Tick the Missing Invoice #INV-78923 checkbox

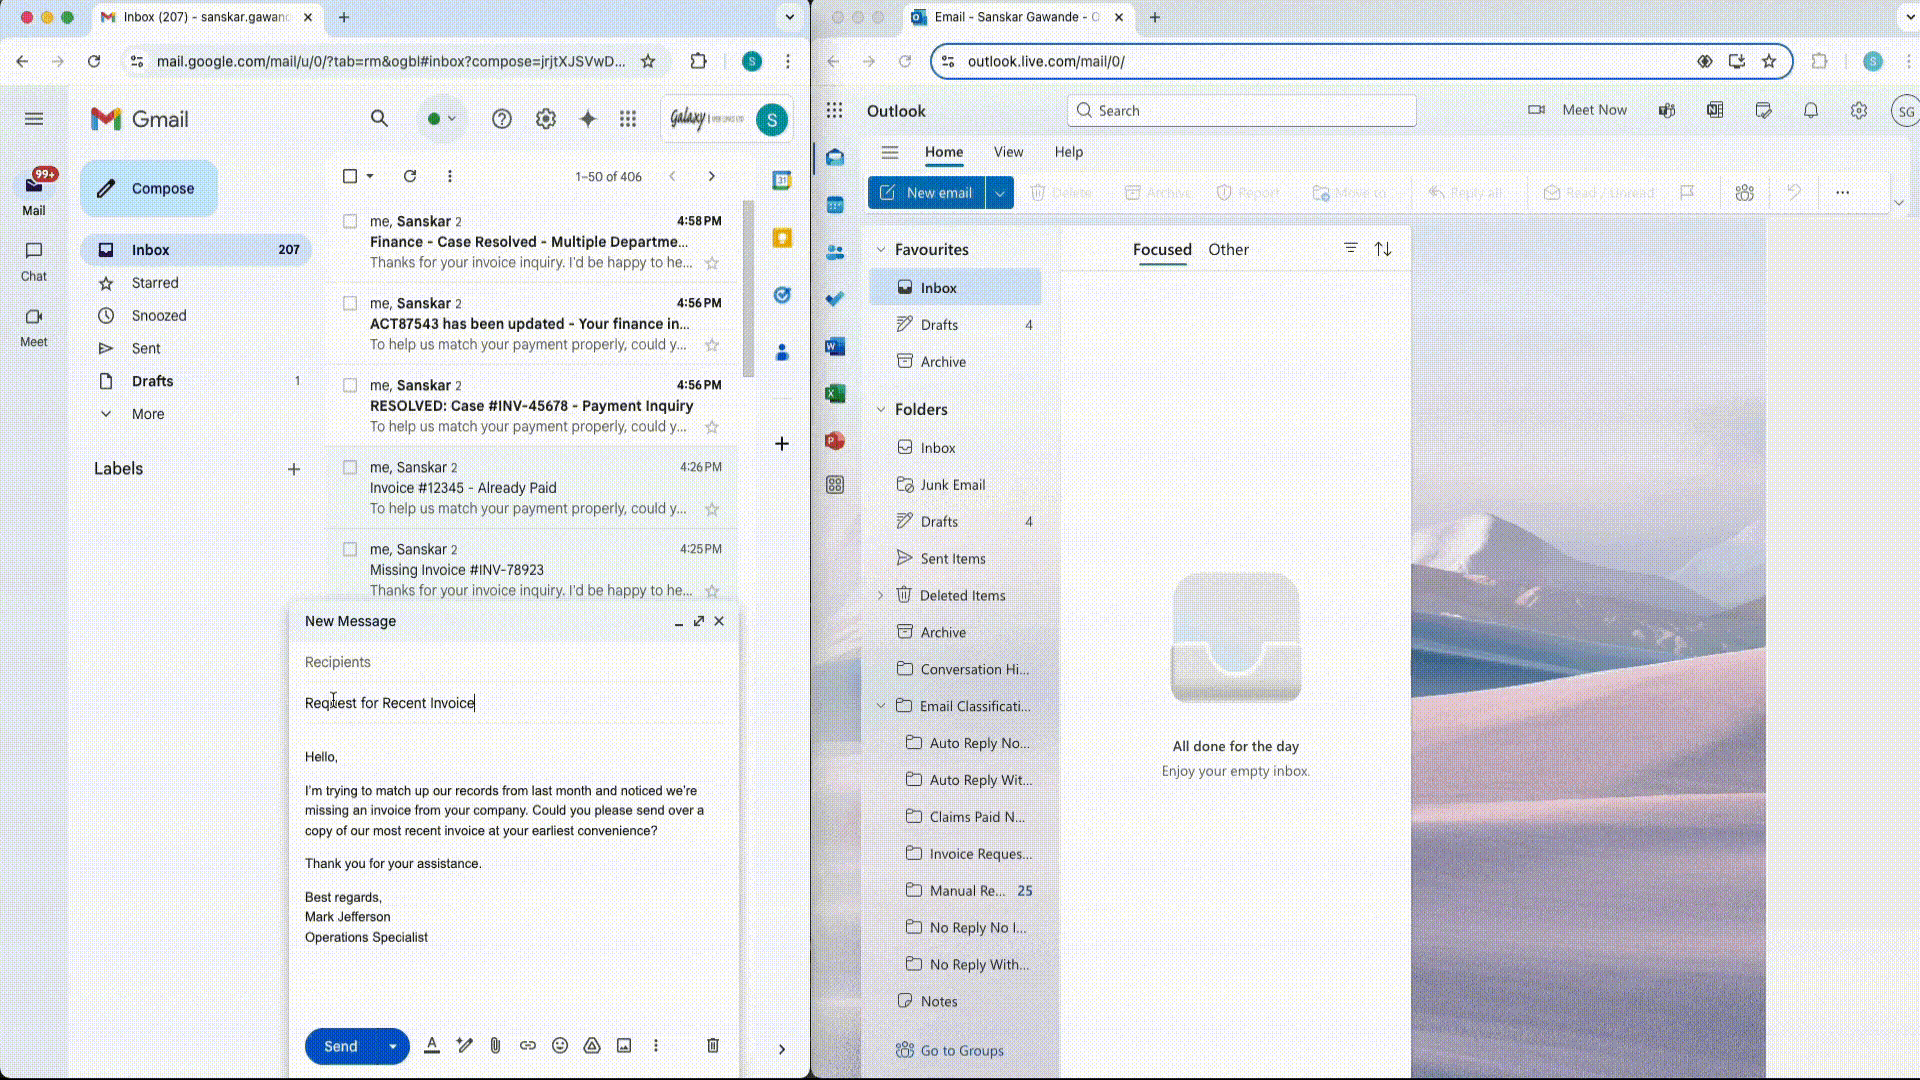pyautogui.click(x=350, y=549)
